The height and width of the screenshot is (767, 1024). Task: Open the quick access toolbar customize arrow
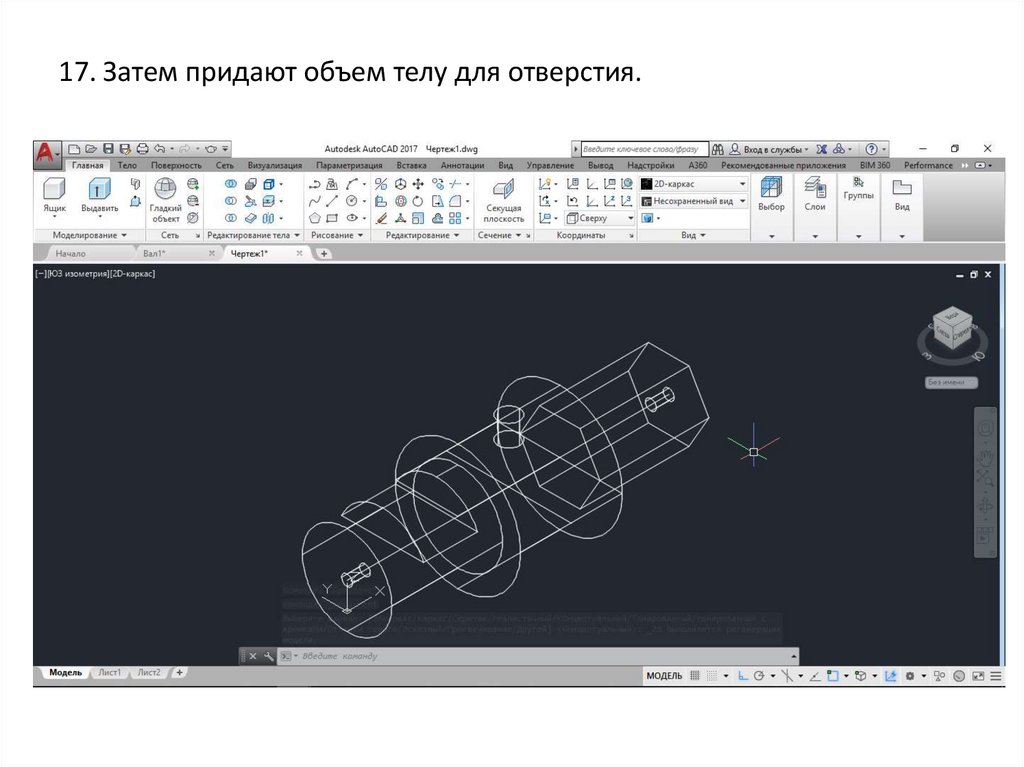(x=225, y=149)
